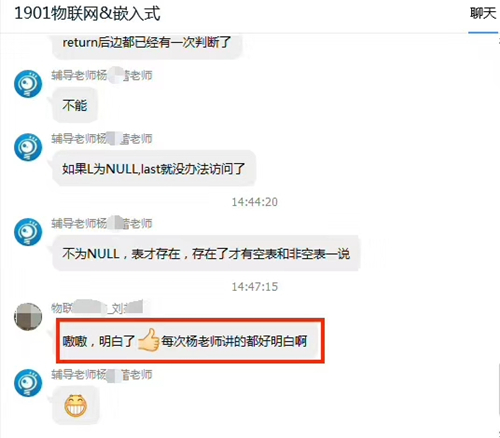Click the thumbs-up emoji in the message
Image resolution: width=500 pixels, height=438 pixels.
point(149,340)
